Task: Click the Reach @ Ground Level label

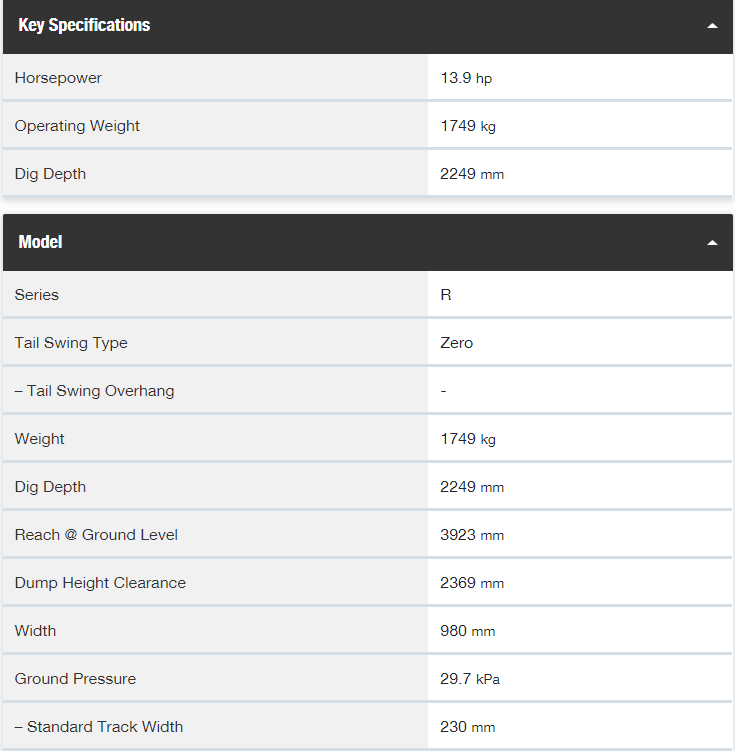Action: (96, 535)
